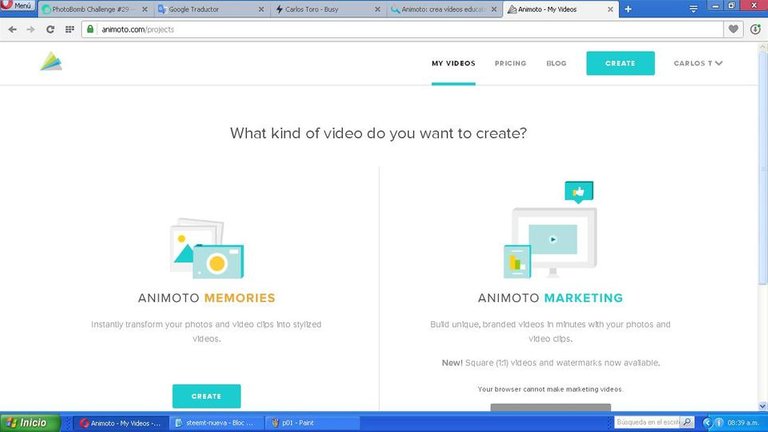Screen dimensions: 768x432
Task: Click the Animoto logo
Action: click(x=51, y=62)
